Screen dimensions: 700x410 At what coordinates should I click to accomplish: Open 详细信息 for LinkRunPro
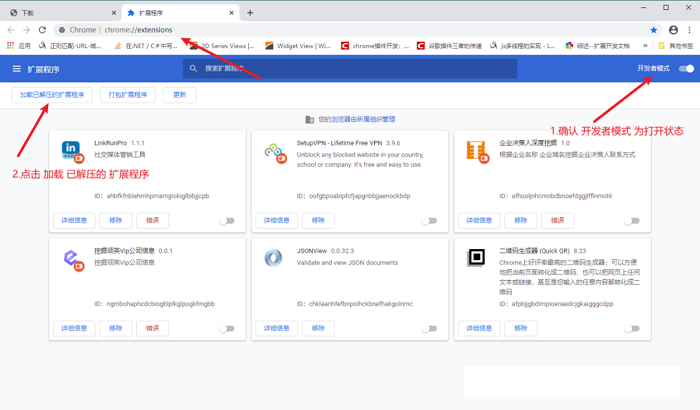pyautogui.click(x=74, y=220)
